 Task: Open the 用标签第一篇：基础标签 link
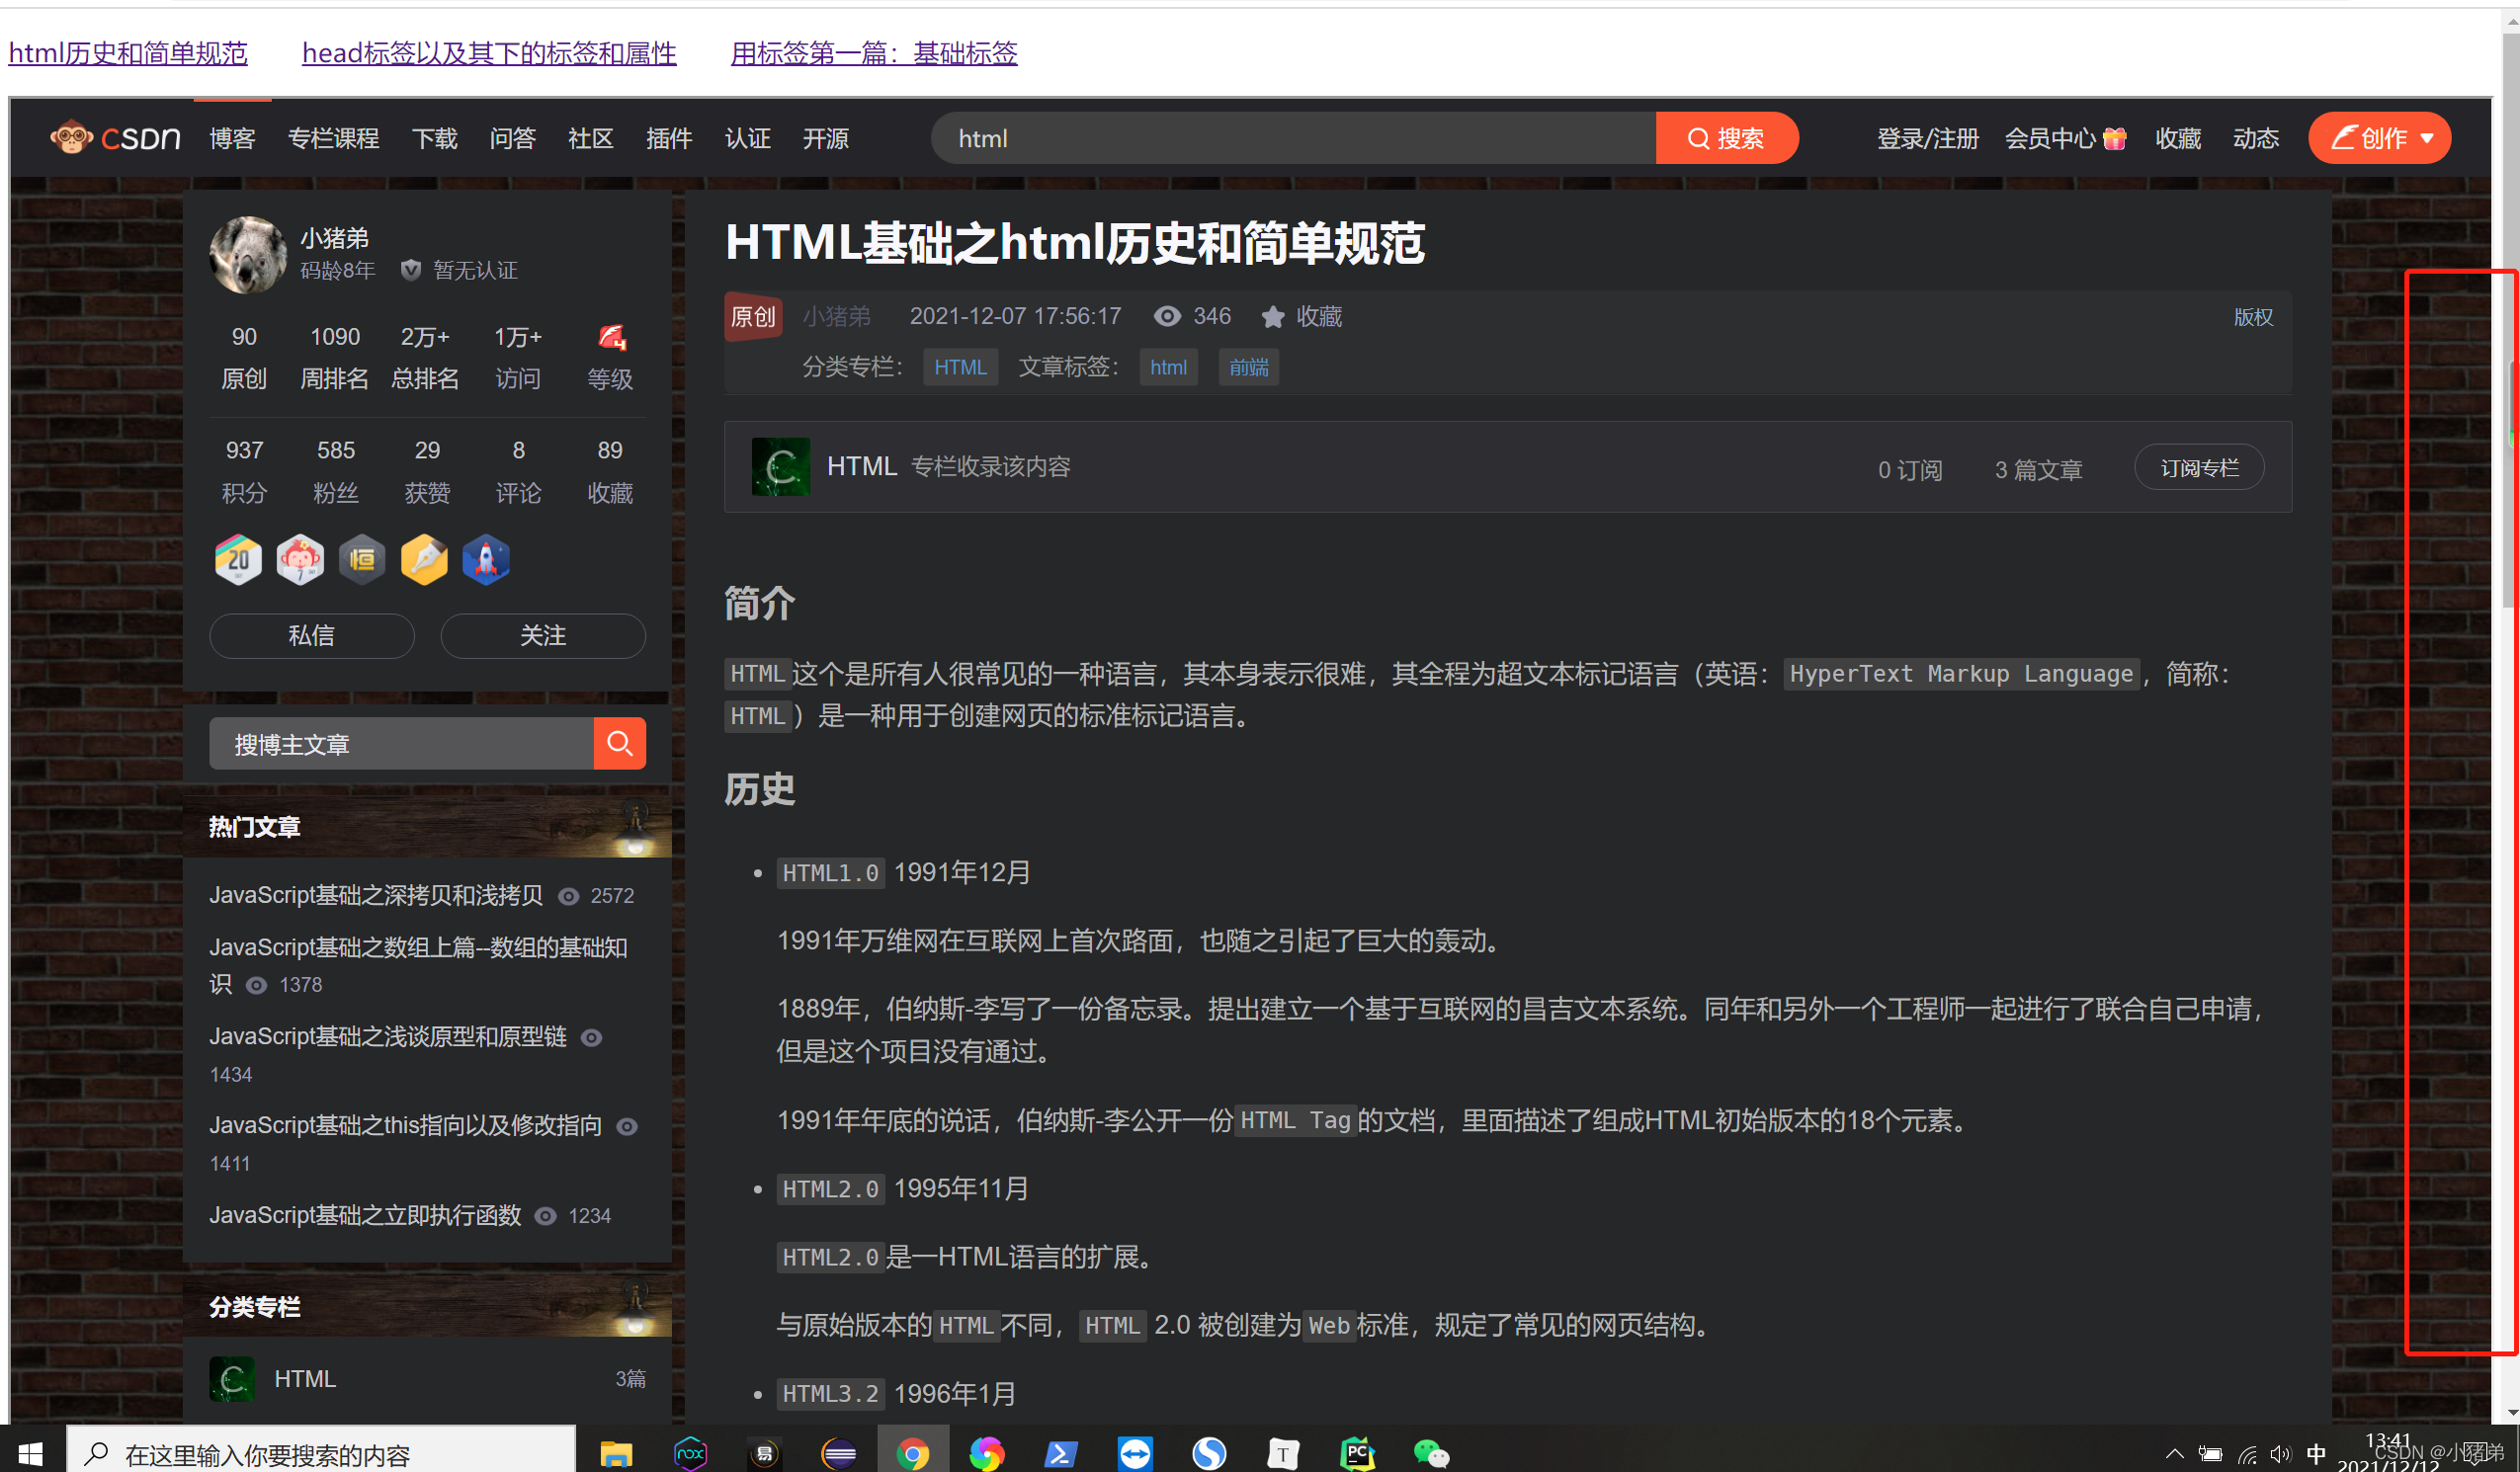pos(874,53)
